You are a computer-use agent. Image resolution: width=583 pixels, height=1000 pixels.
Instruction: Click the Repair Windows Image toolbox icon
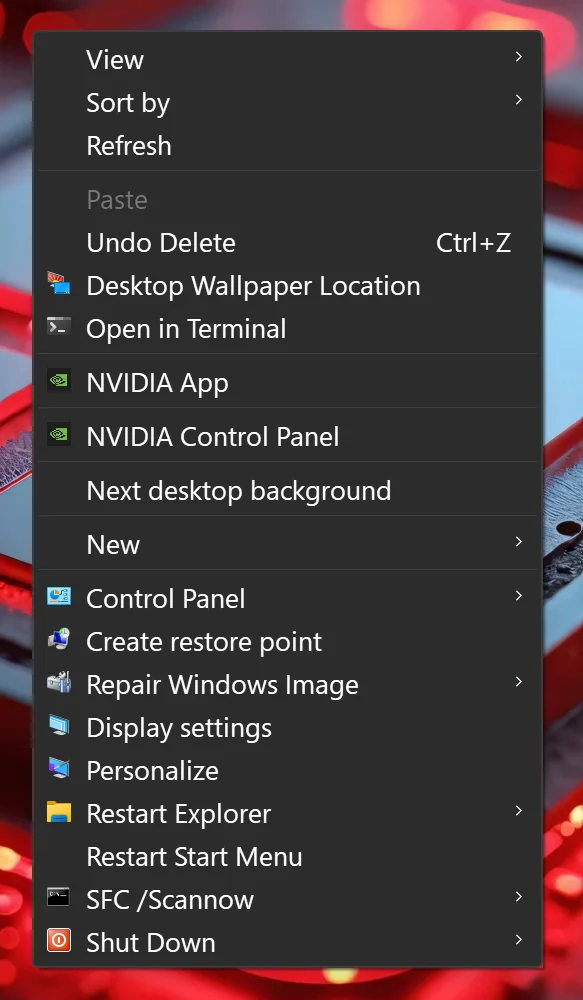tap(59, 683)
